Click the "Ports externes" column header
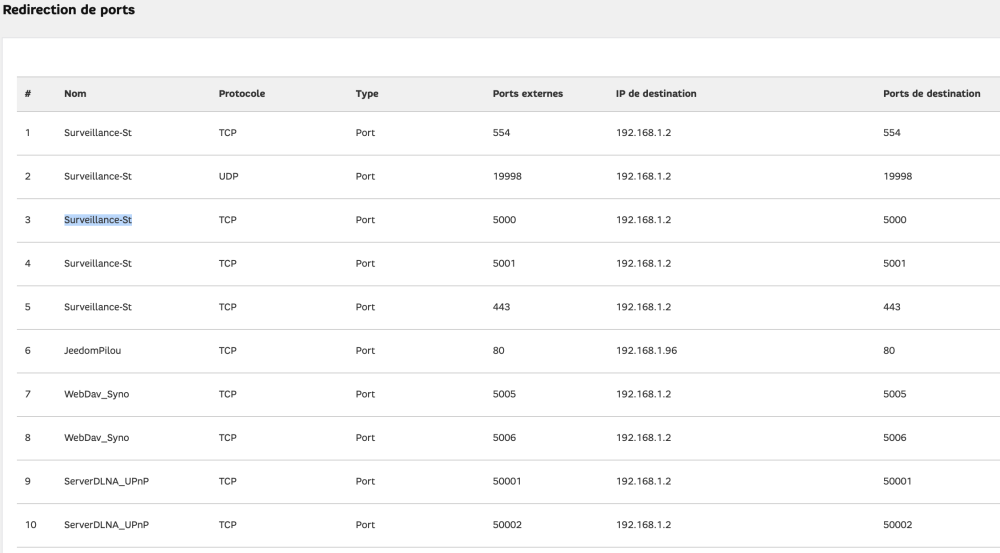The height and width of the screenshot is (553, 1000). click(528, 94)
